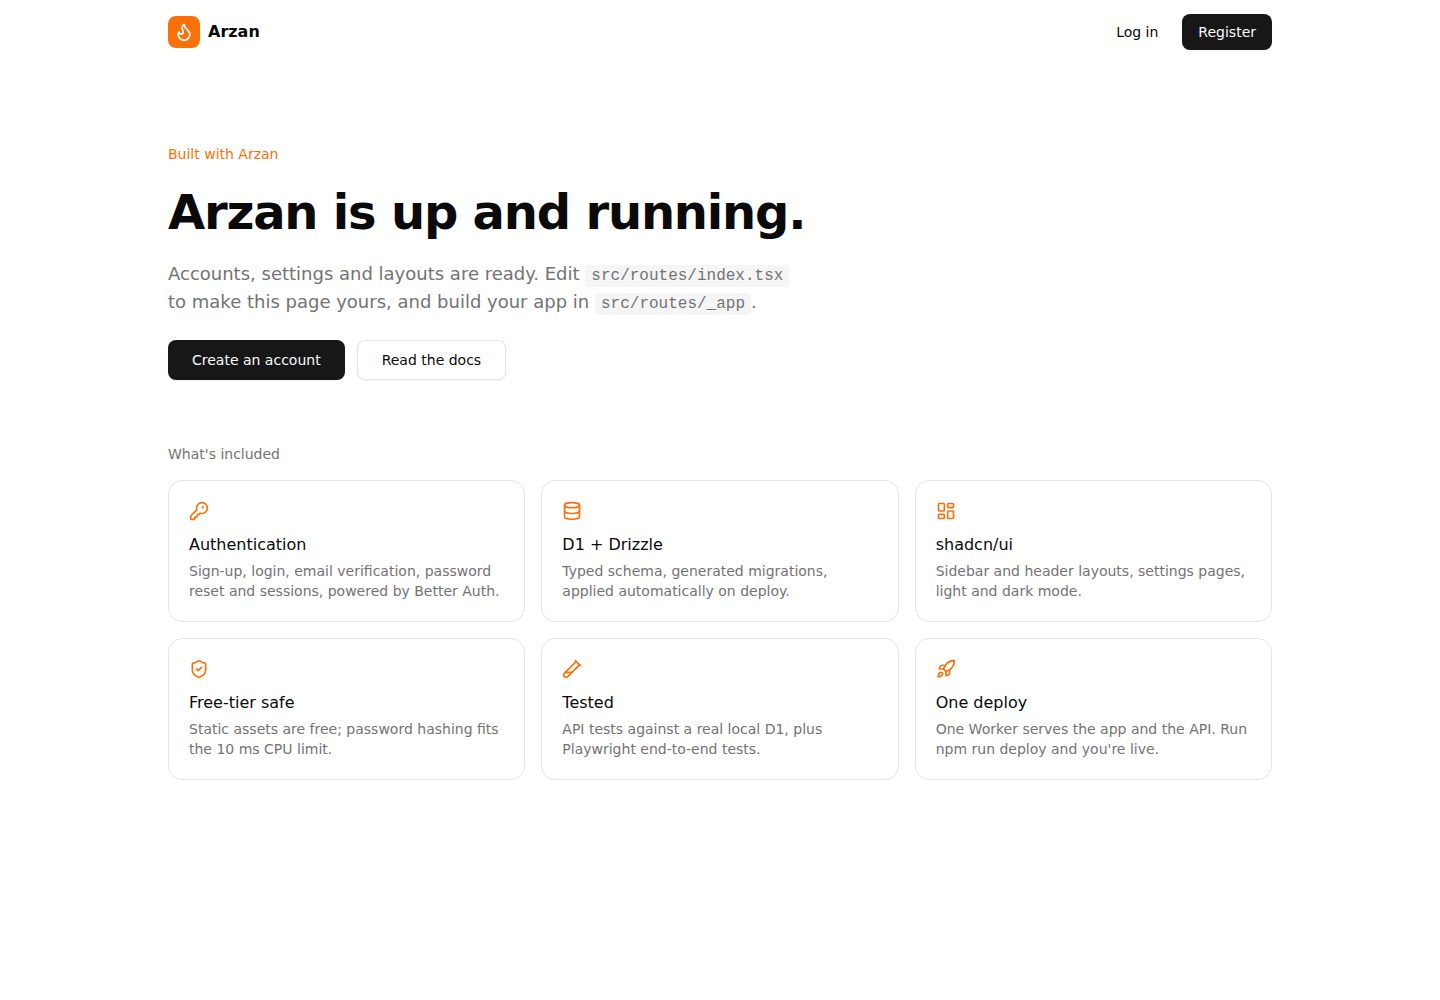The image size is (1440, 1000).
Task: Click "One Worker serves the app" description text
Action: (1091, 739)
